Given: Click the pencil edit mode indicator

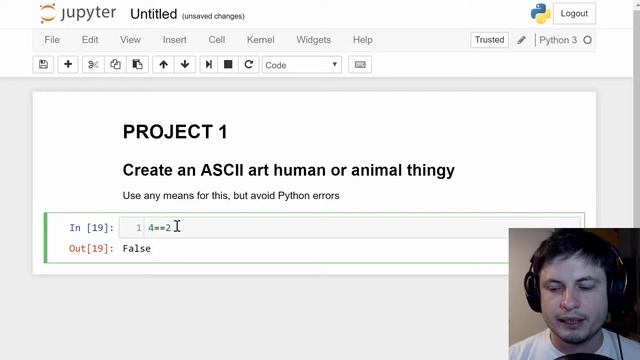Looking at the screenshot, I should pyautogui.click(x=521, y=40).
